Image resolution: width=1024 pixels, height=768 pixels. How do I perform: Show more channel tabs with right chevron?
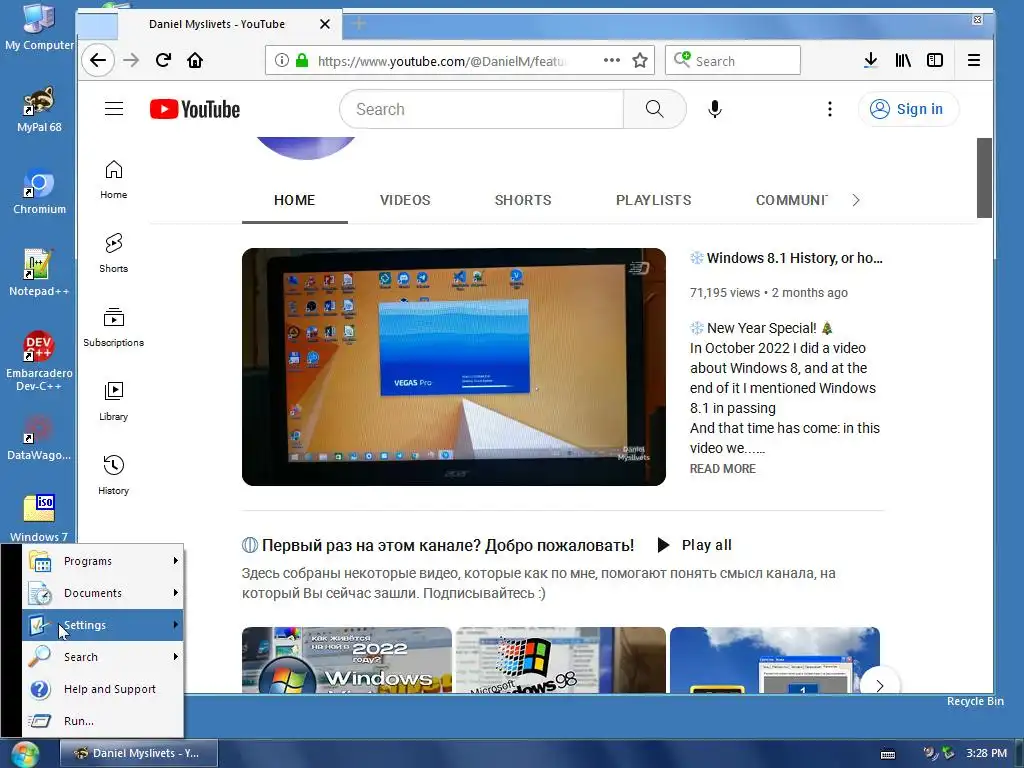[x=856, y=200]
